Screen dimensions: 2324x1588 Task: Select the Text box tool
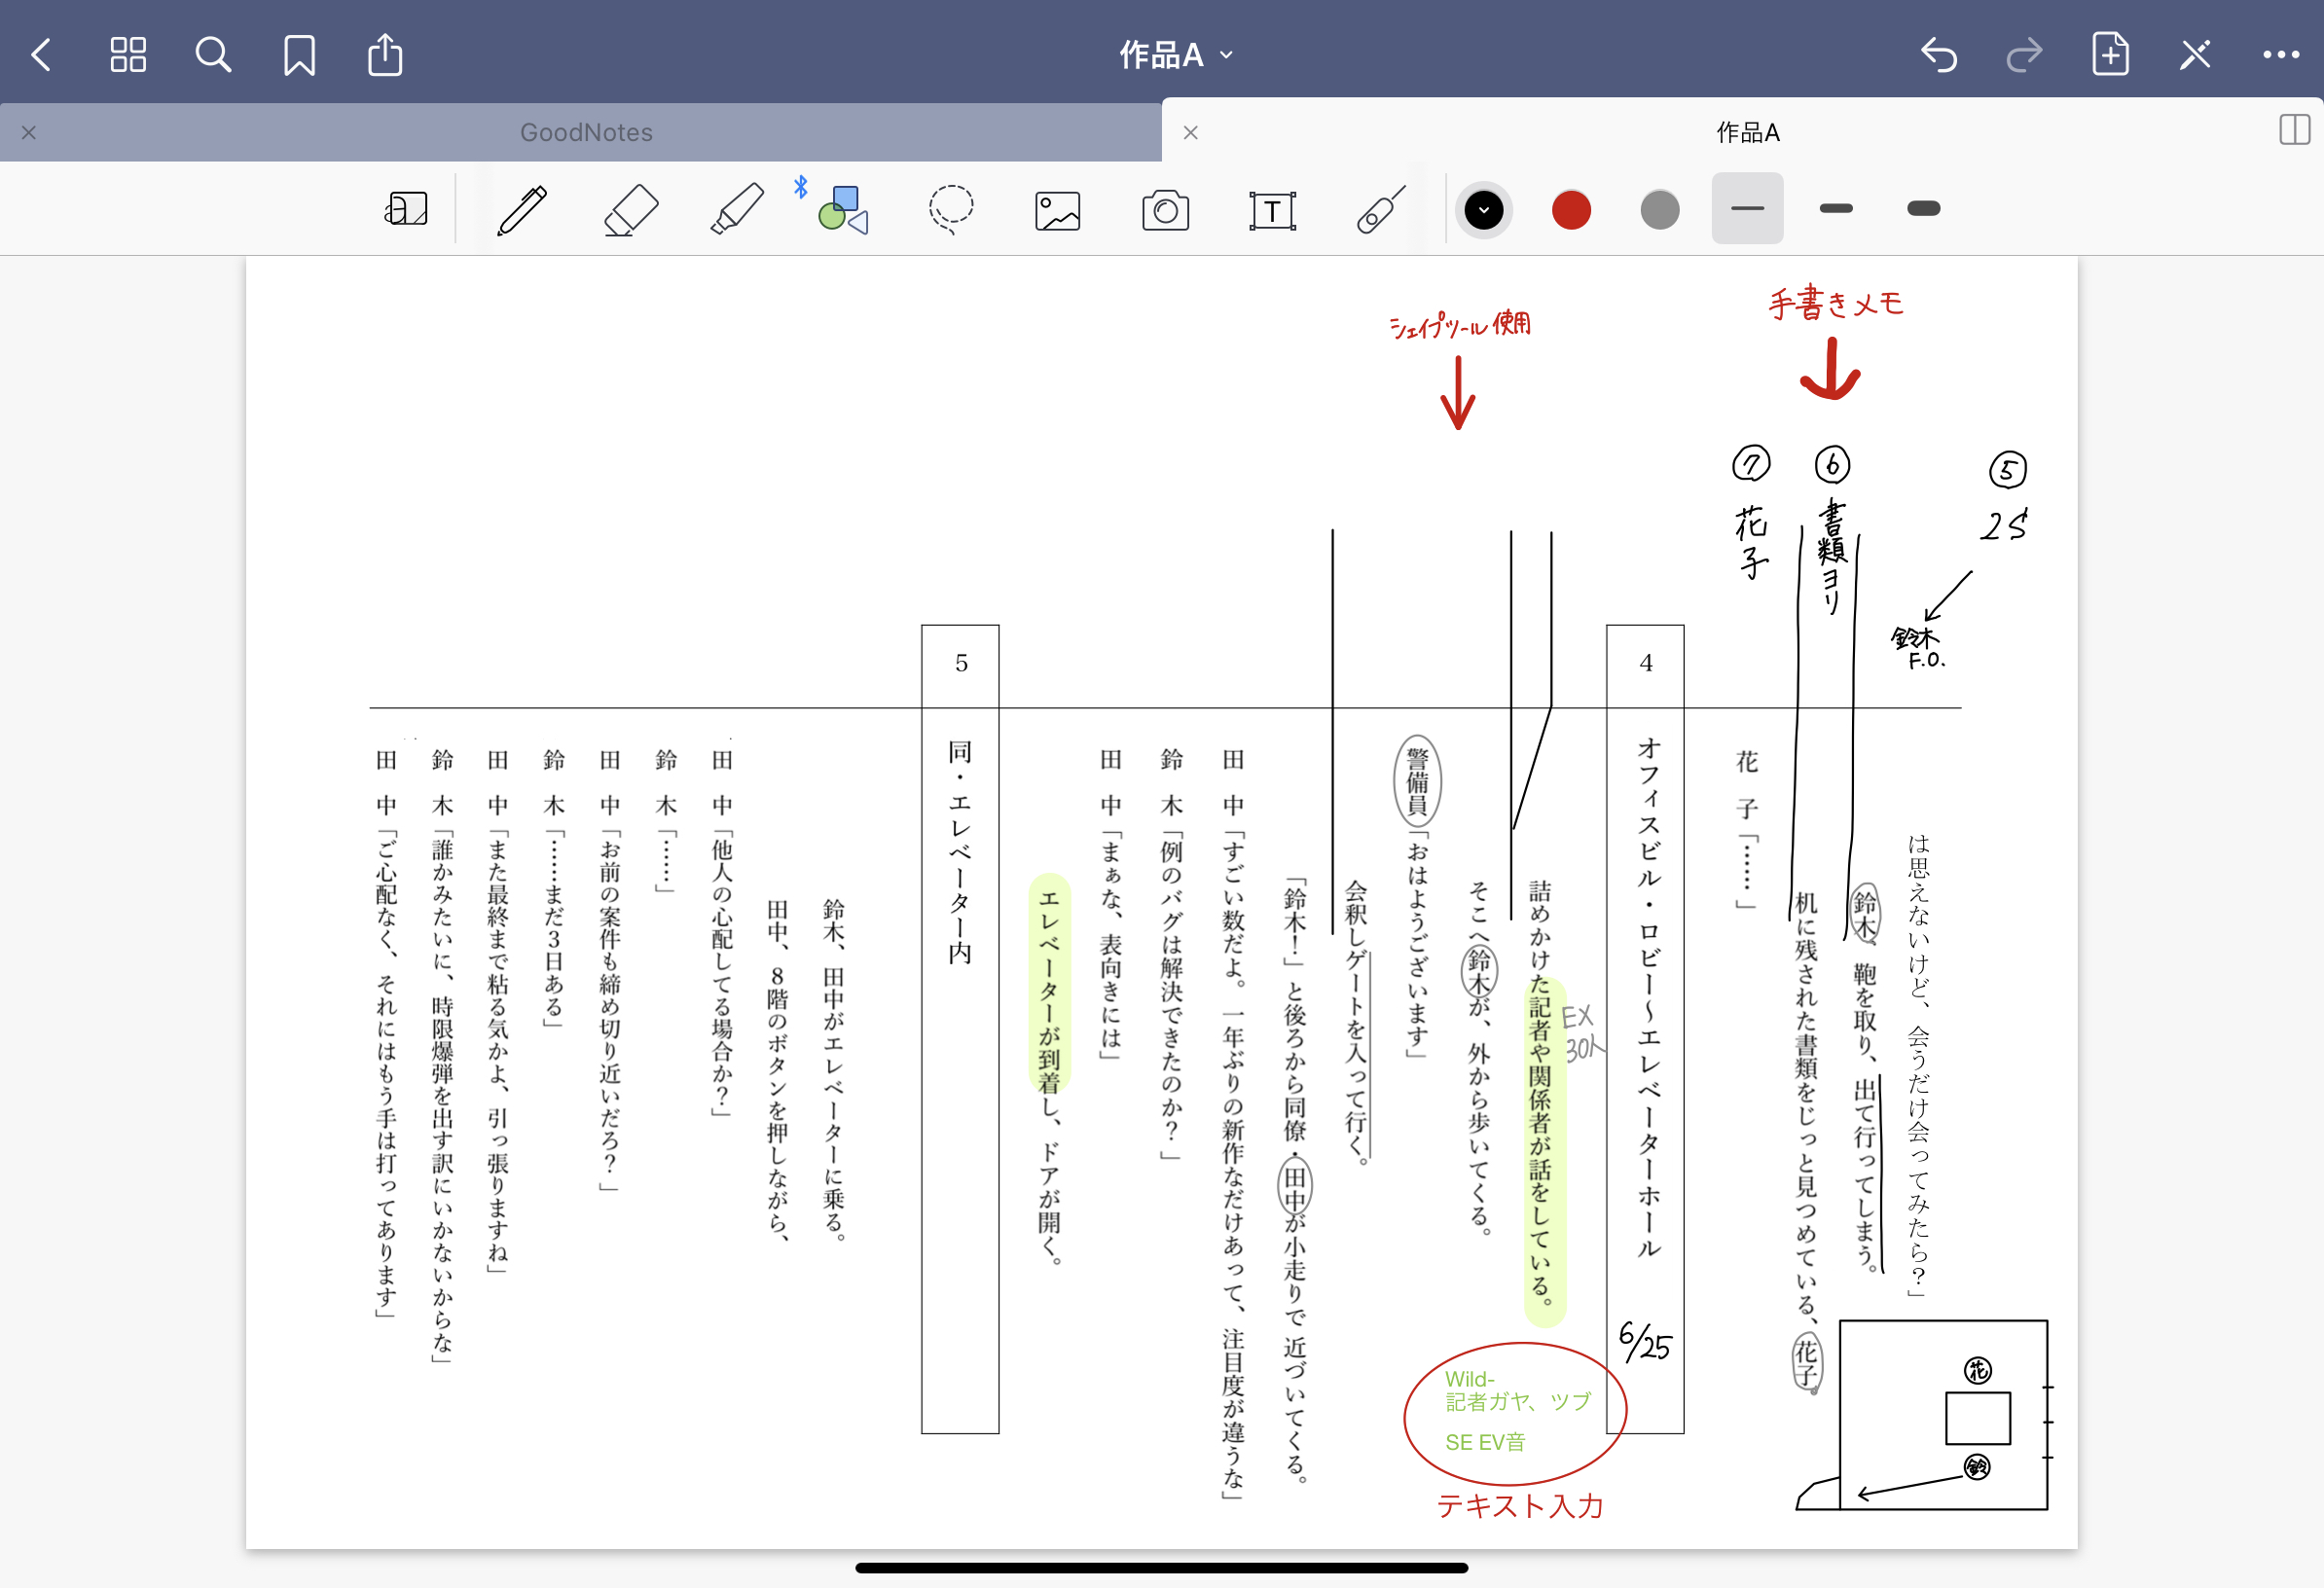pyautogui.click(x=1272, y=211)
